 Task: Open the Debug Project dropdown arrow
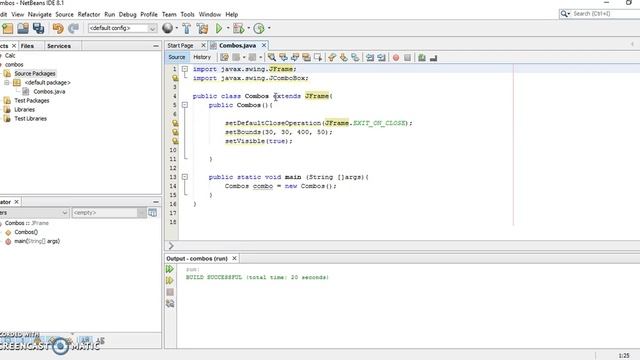[x=249, y=28]
